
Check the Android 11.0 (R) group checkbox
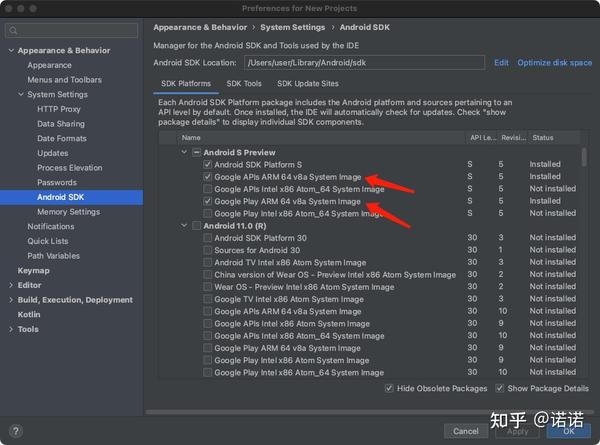pyautogui.click(x=196, y=226)
